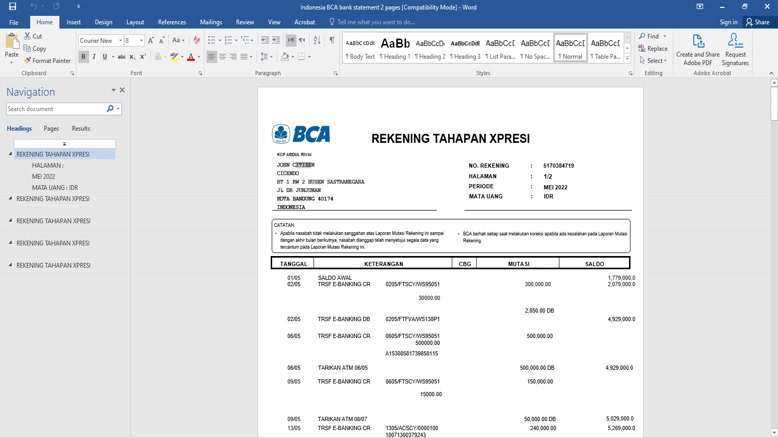The image size is (778, 438).
Task: Toggle Underline formatting
Action: [x=105, y=57]
